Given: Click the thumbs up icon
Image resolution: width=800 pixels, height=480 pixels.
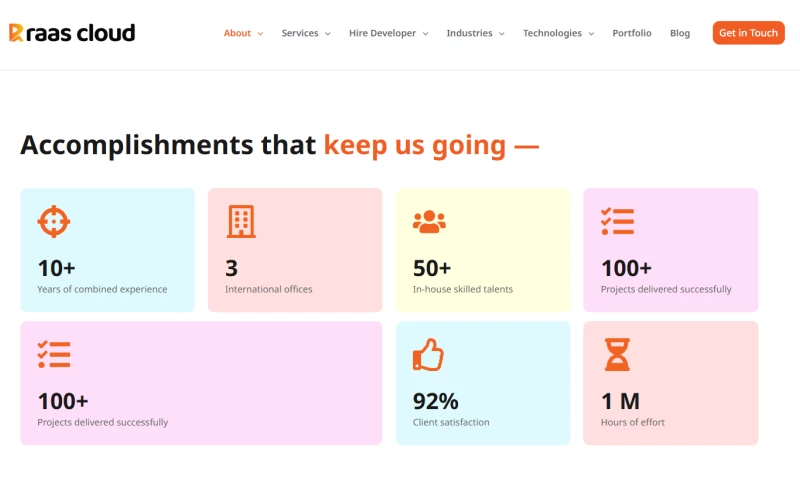Looking at the screenshot, I should point(428,354).
